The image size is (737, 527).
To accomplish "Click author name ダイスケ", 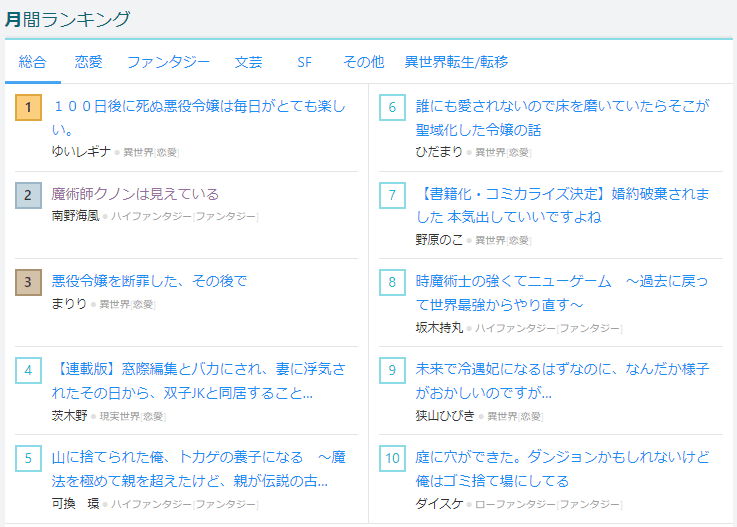I will coord(439,503).
